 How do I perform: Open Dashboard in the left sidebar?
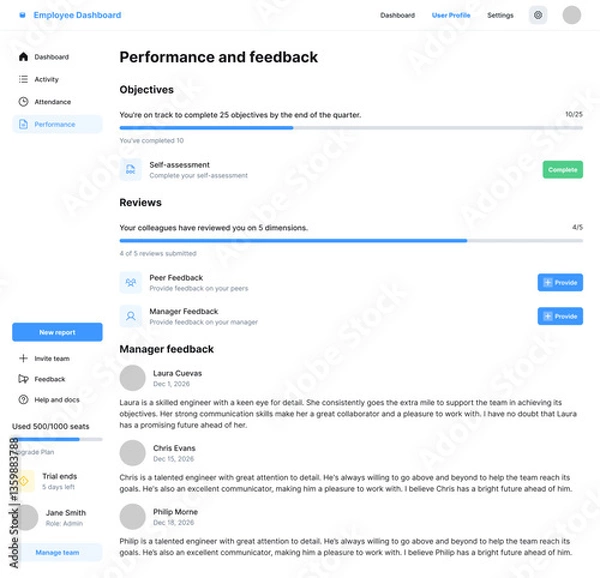(51, 57)
